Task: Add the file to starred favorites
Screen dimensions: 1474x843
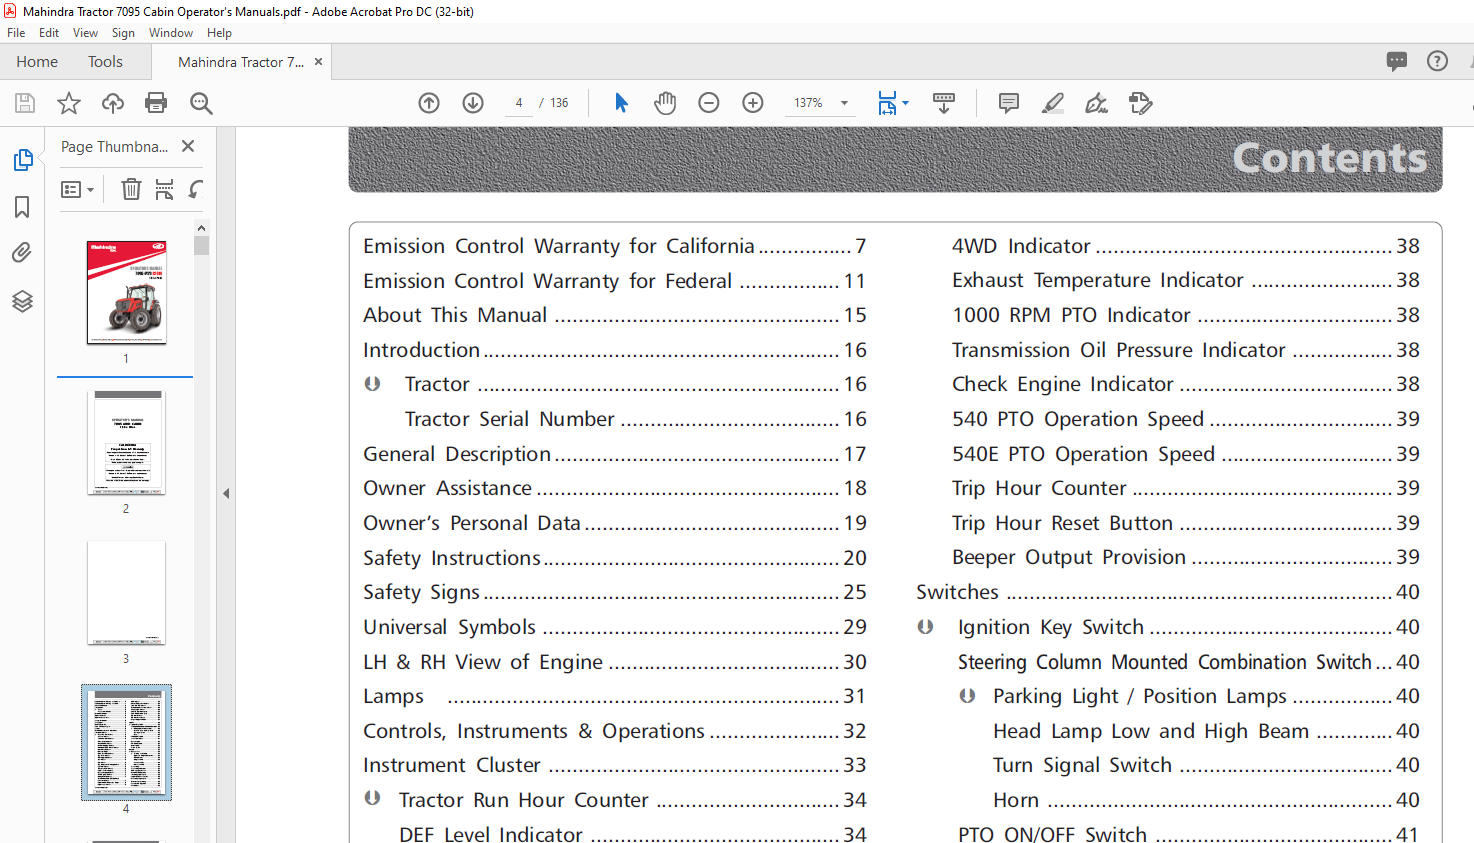Action: 69,103
